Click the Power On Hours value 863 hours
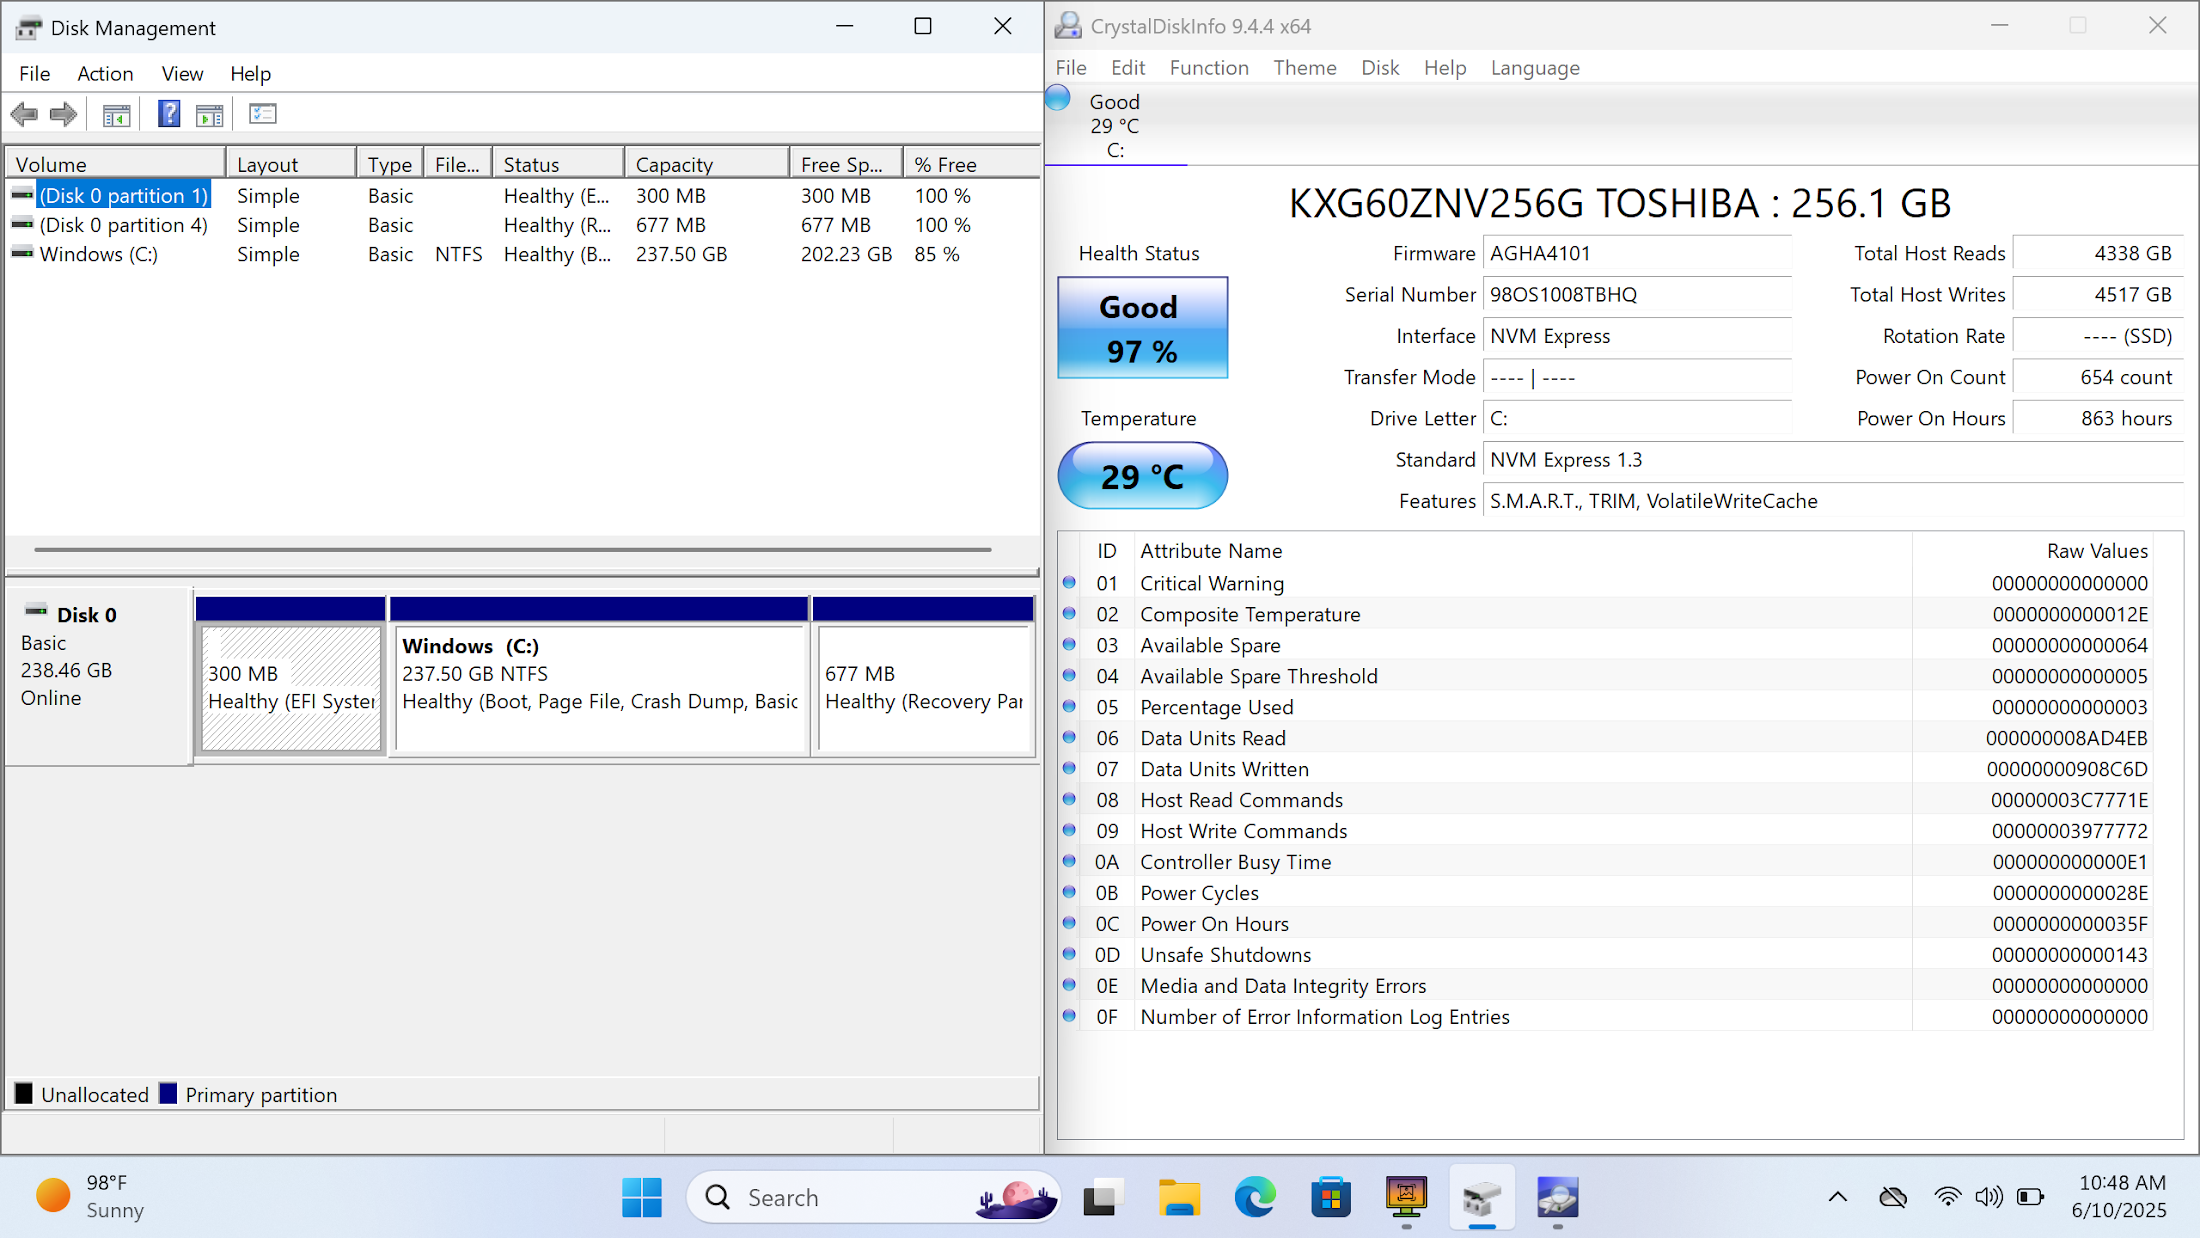 tap(2097, 418)
